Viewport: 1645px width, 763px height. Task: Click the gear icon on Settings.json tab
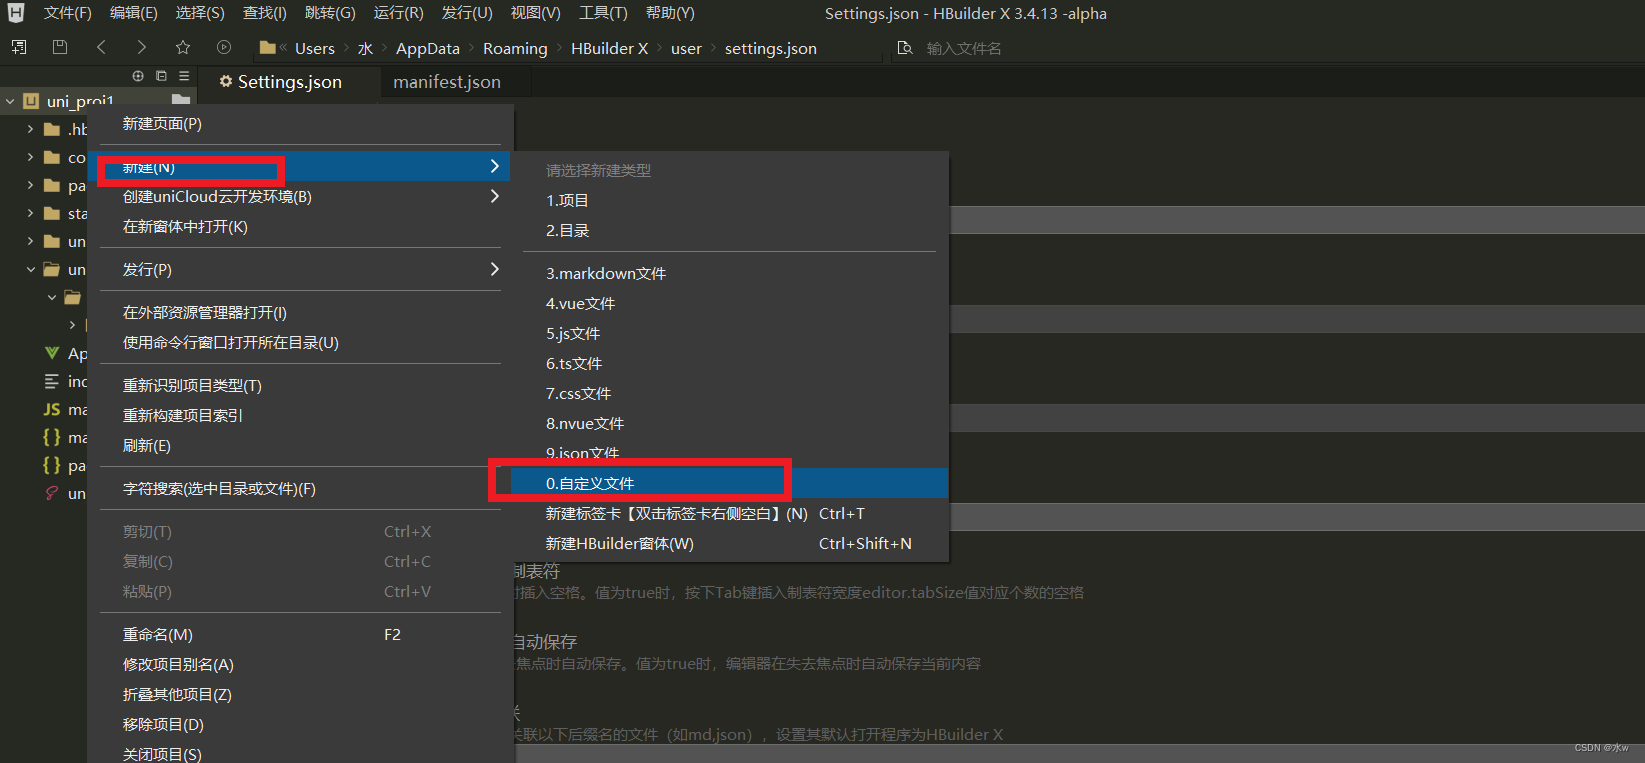point(226,81)
